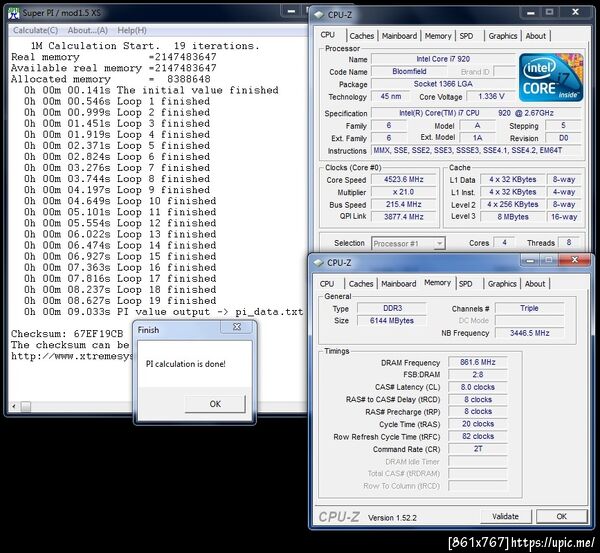Click the CAS# Latency value 8.0 clocks
This screenshot has width=600, height=553.
[x=478, y=387]
